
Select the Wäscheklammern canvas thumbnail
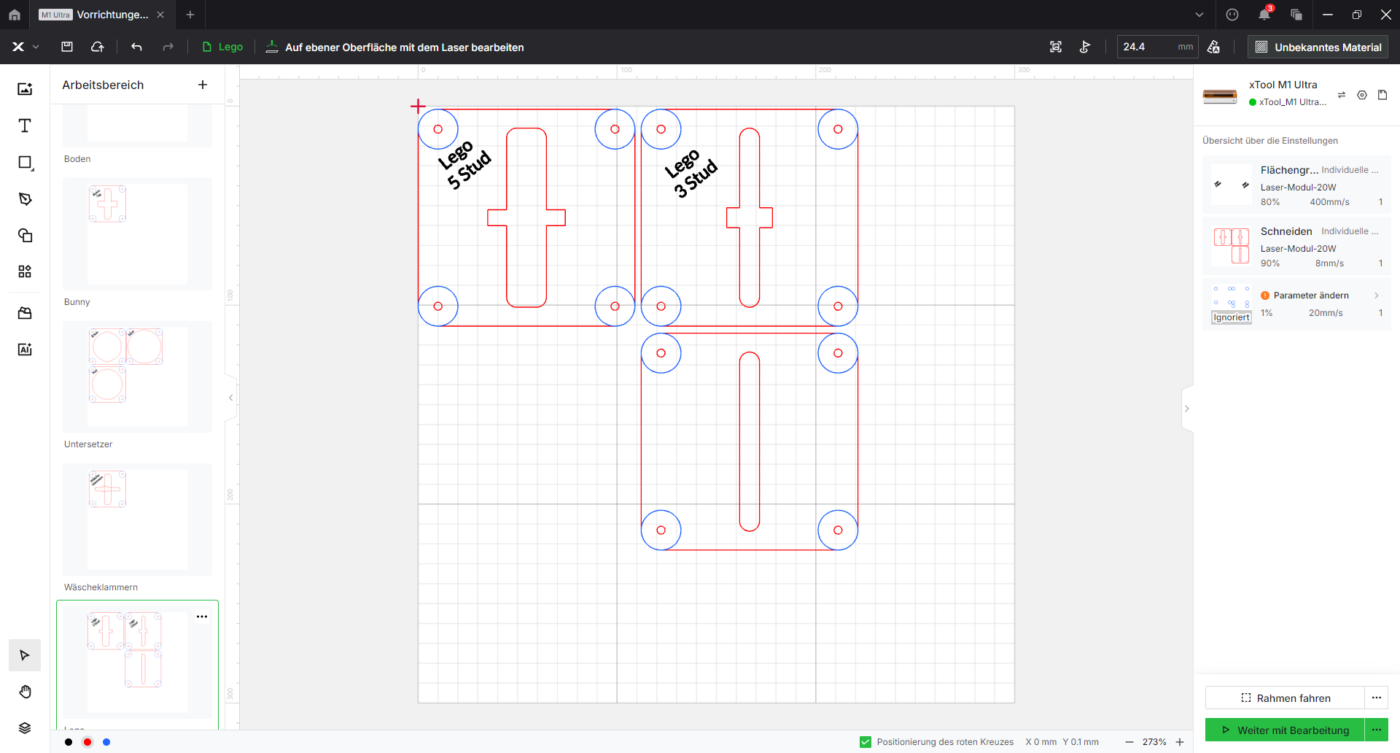pos(137,519)
